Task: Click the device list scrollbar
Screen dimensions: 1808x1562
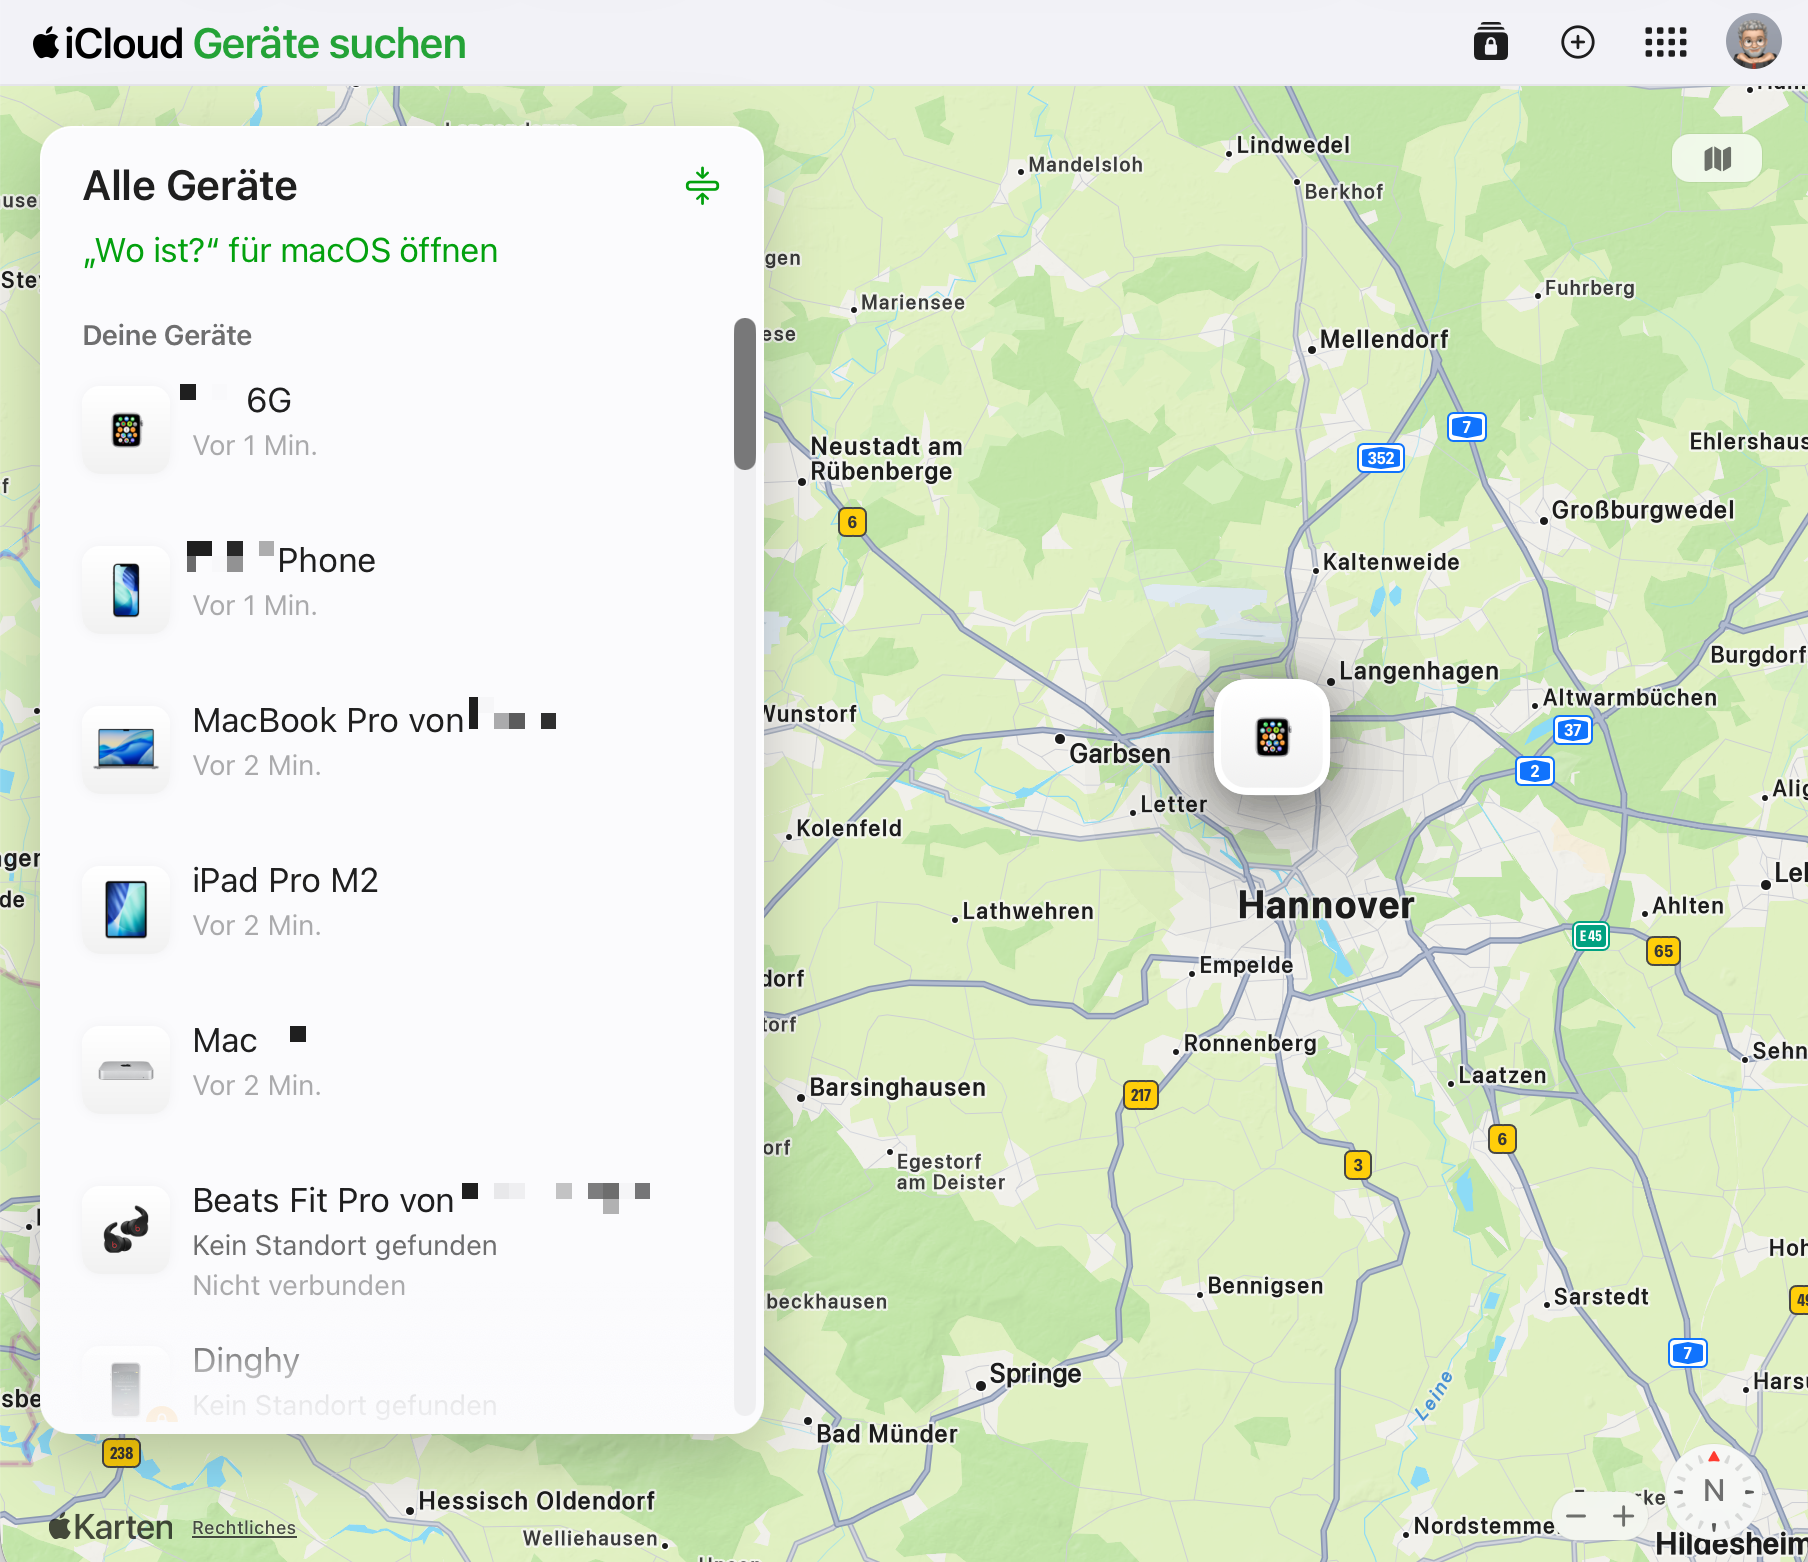Action: [x=744, y=394]
